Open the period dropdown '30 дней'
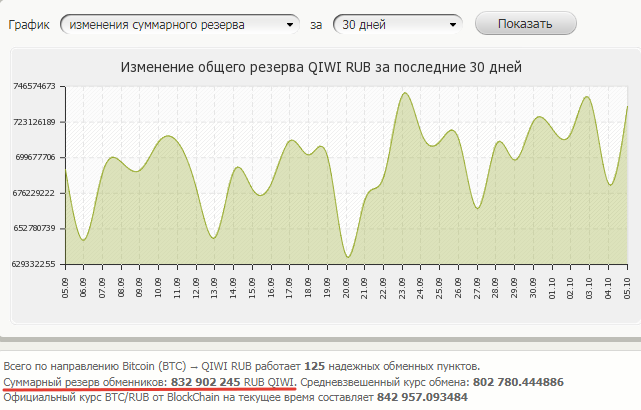The width and height of the screenshot is (641, 410). pyautogui.click(x=398, y=25)
